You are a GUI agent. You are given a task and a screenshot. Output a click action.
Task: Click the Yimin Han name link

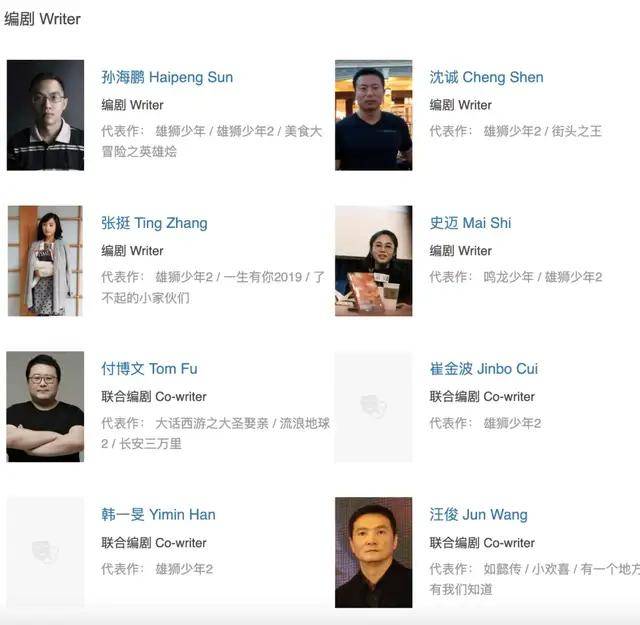pyautogui.click(x=158, y=514)
